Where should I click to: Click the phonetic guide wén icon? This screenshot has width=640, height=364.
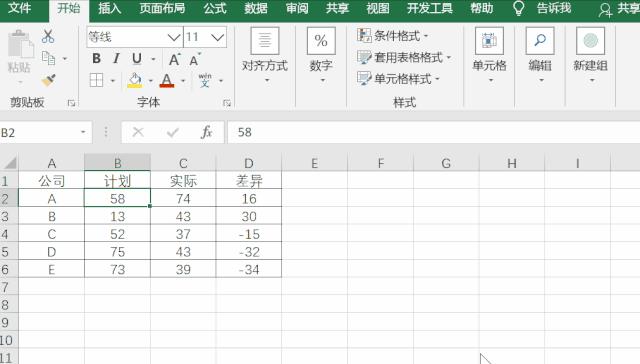(x=205, y=80)
